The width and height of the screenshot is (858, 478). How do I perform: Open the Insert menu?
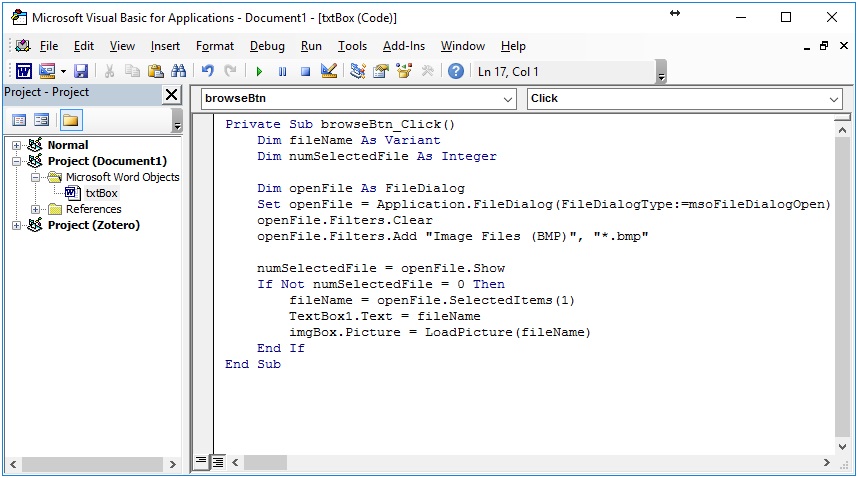click(165, 46)
